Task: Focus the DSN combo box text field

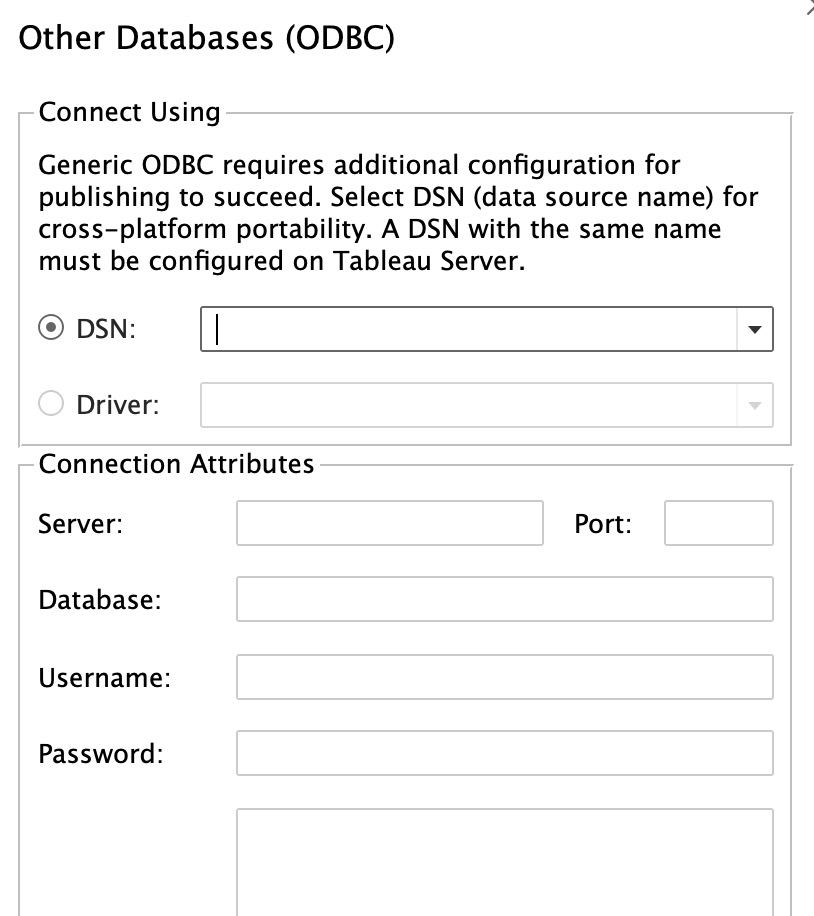Action: coord(469,329)
